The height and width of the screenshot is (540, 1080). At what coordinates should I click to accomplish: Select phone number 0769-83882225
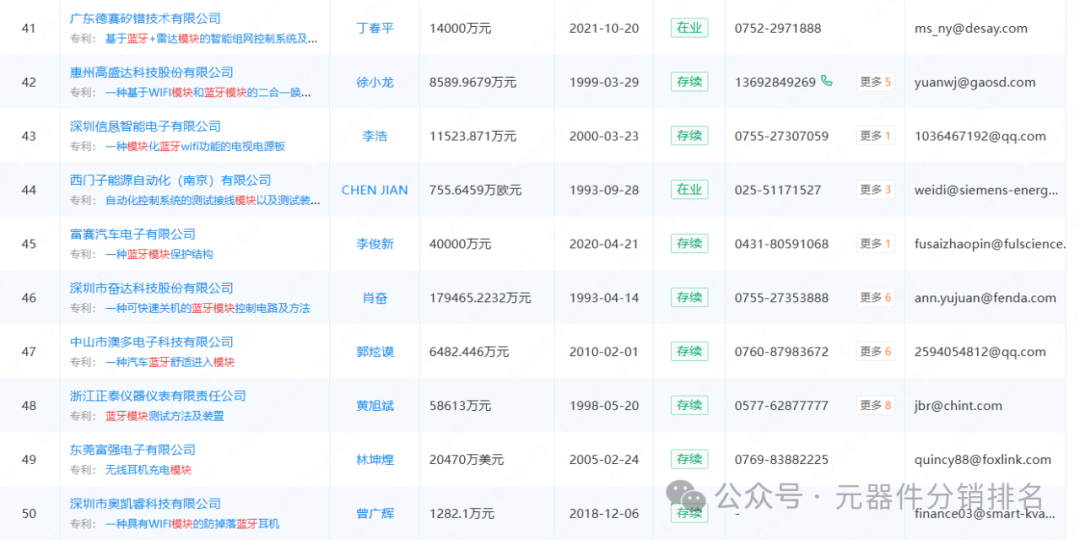click(782, 459)
